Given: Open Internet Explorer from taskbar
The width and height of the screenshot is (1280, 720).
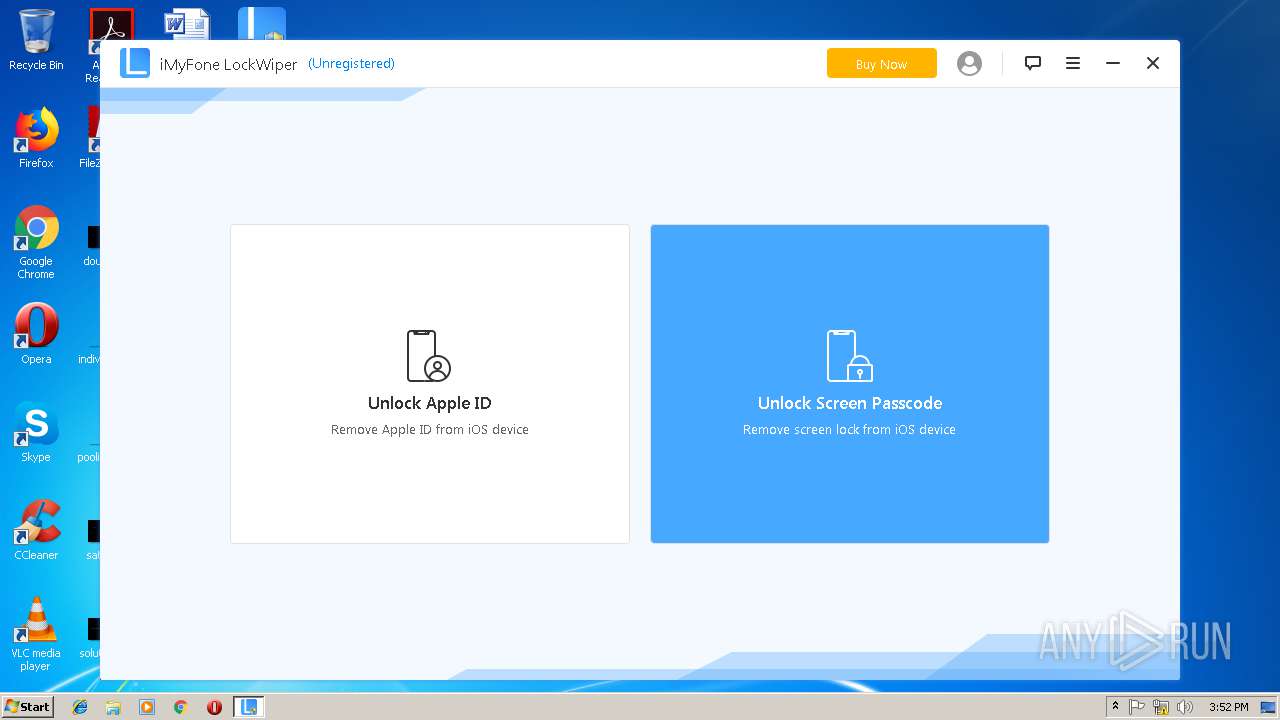Looking at the screenshot, I should [x=80, y=707].
